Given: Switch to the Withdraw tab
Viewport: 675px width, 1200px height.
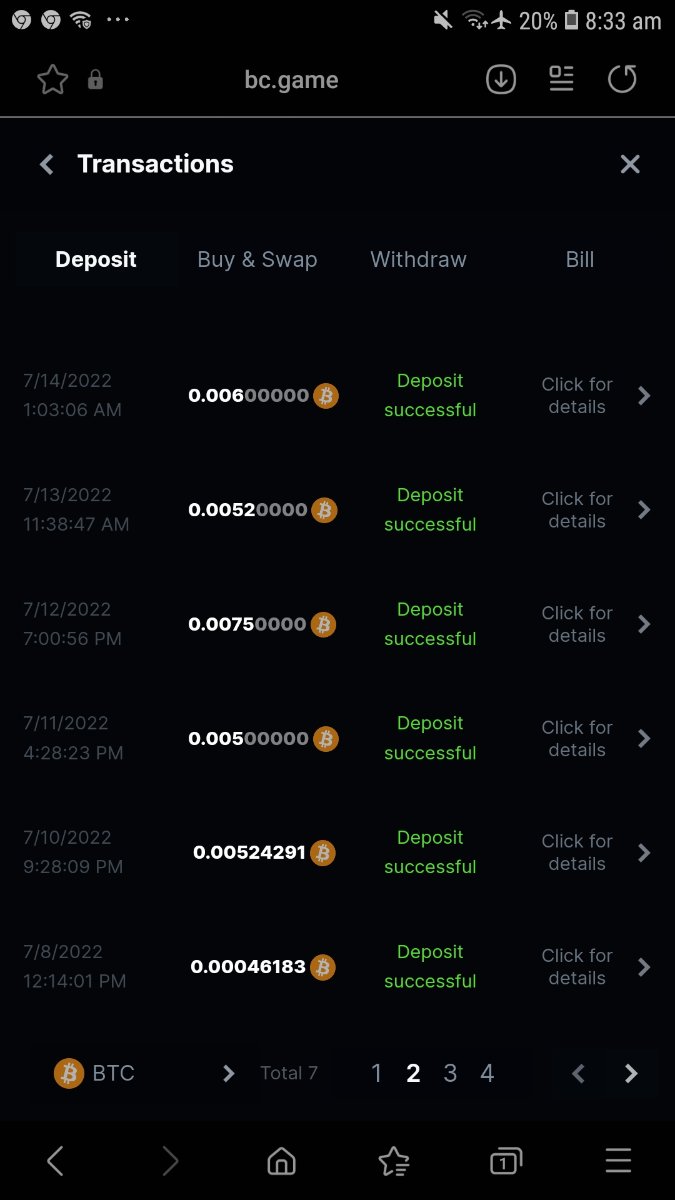Looking at the screenshot, I should click(418, 260).
